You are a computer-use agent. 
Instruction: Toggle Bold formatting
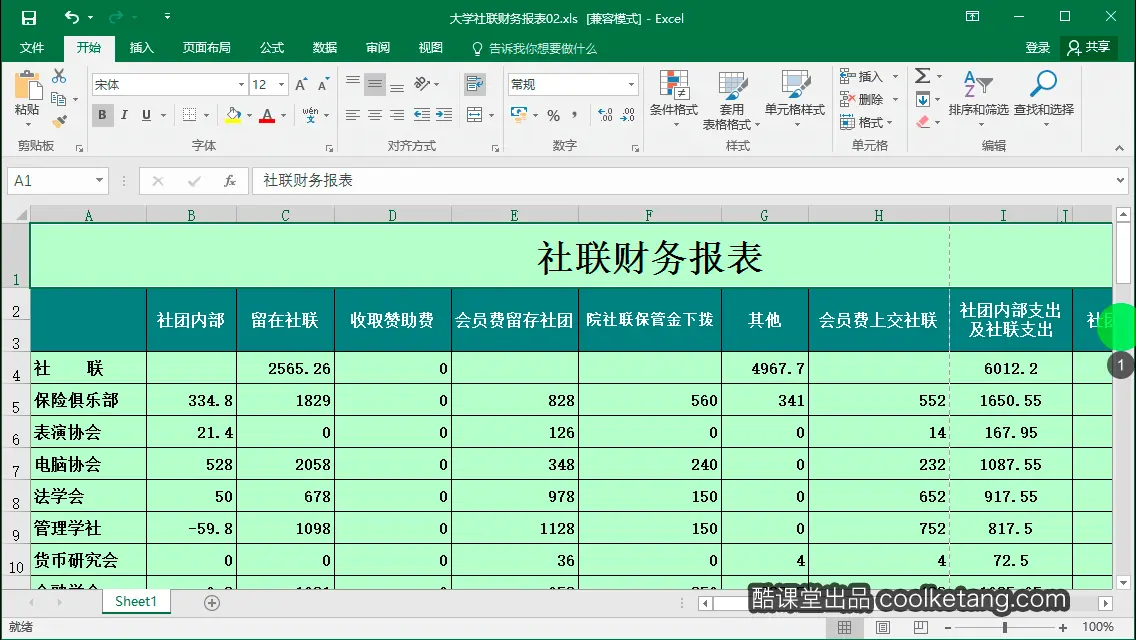[x=102, y=115]
